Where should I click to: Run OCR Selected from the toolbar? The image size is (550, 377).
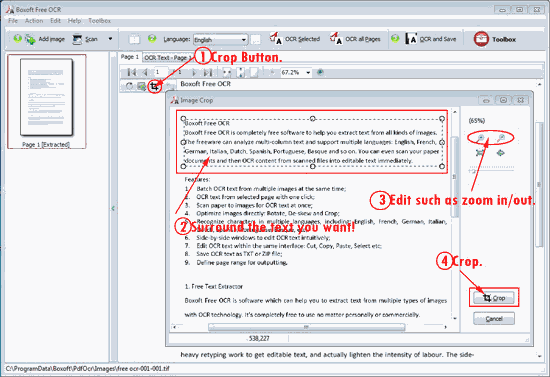pos(295,39)
